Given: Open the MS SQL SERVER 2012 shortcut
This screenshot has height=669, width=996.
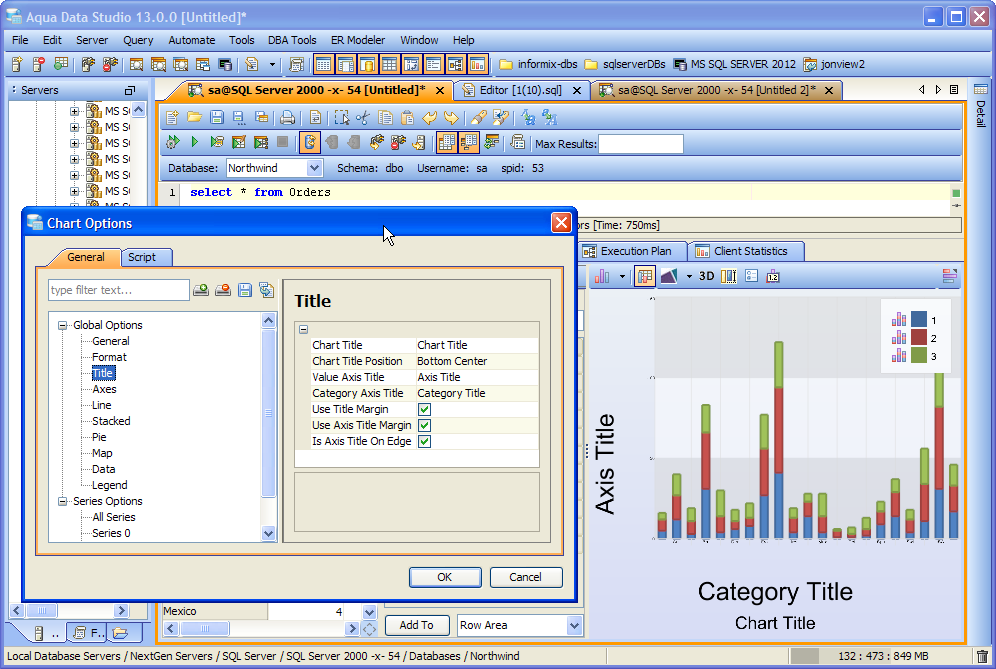Looking at the screenshot, I should point(734,64).
